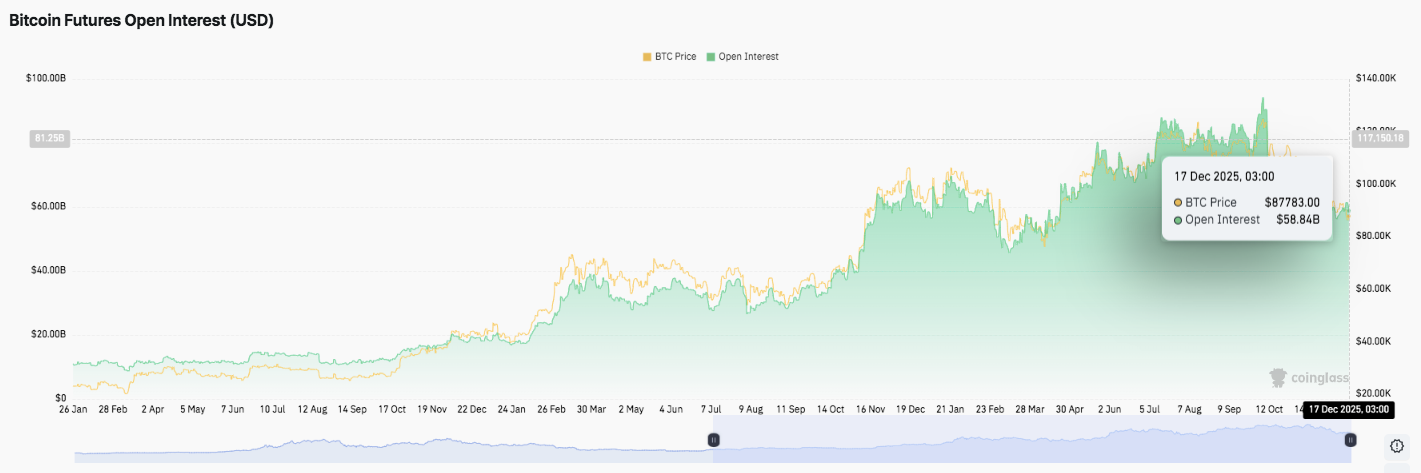Click the orange BTC Price dot in tooltip

point(1178,203)
